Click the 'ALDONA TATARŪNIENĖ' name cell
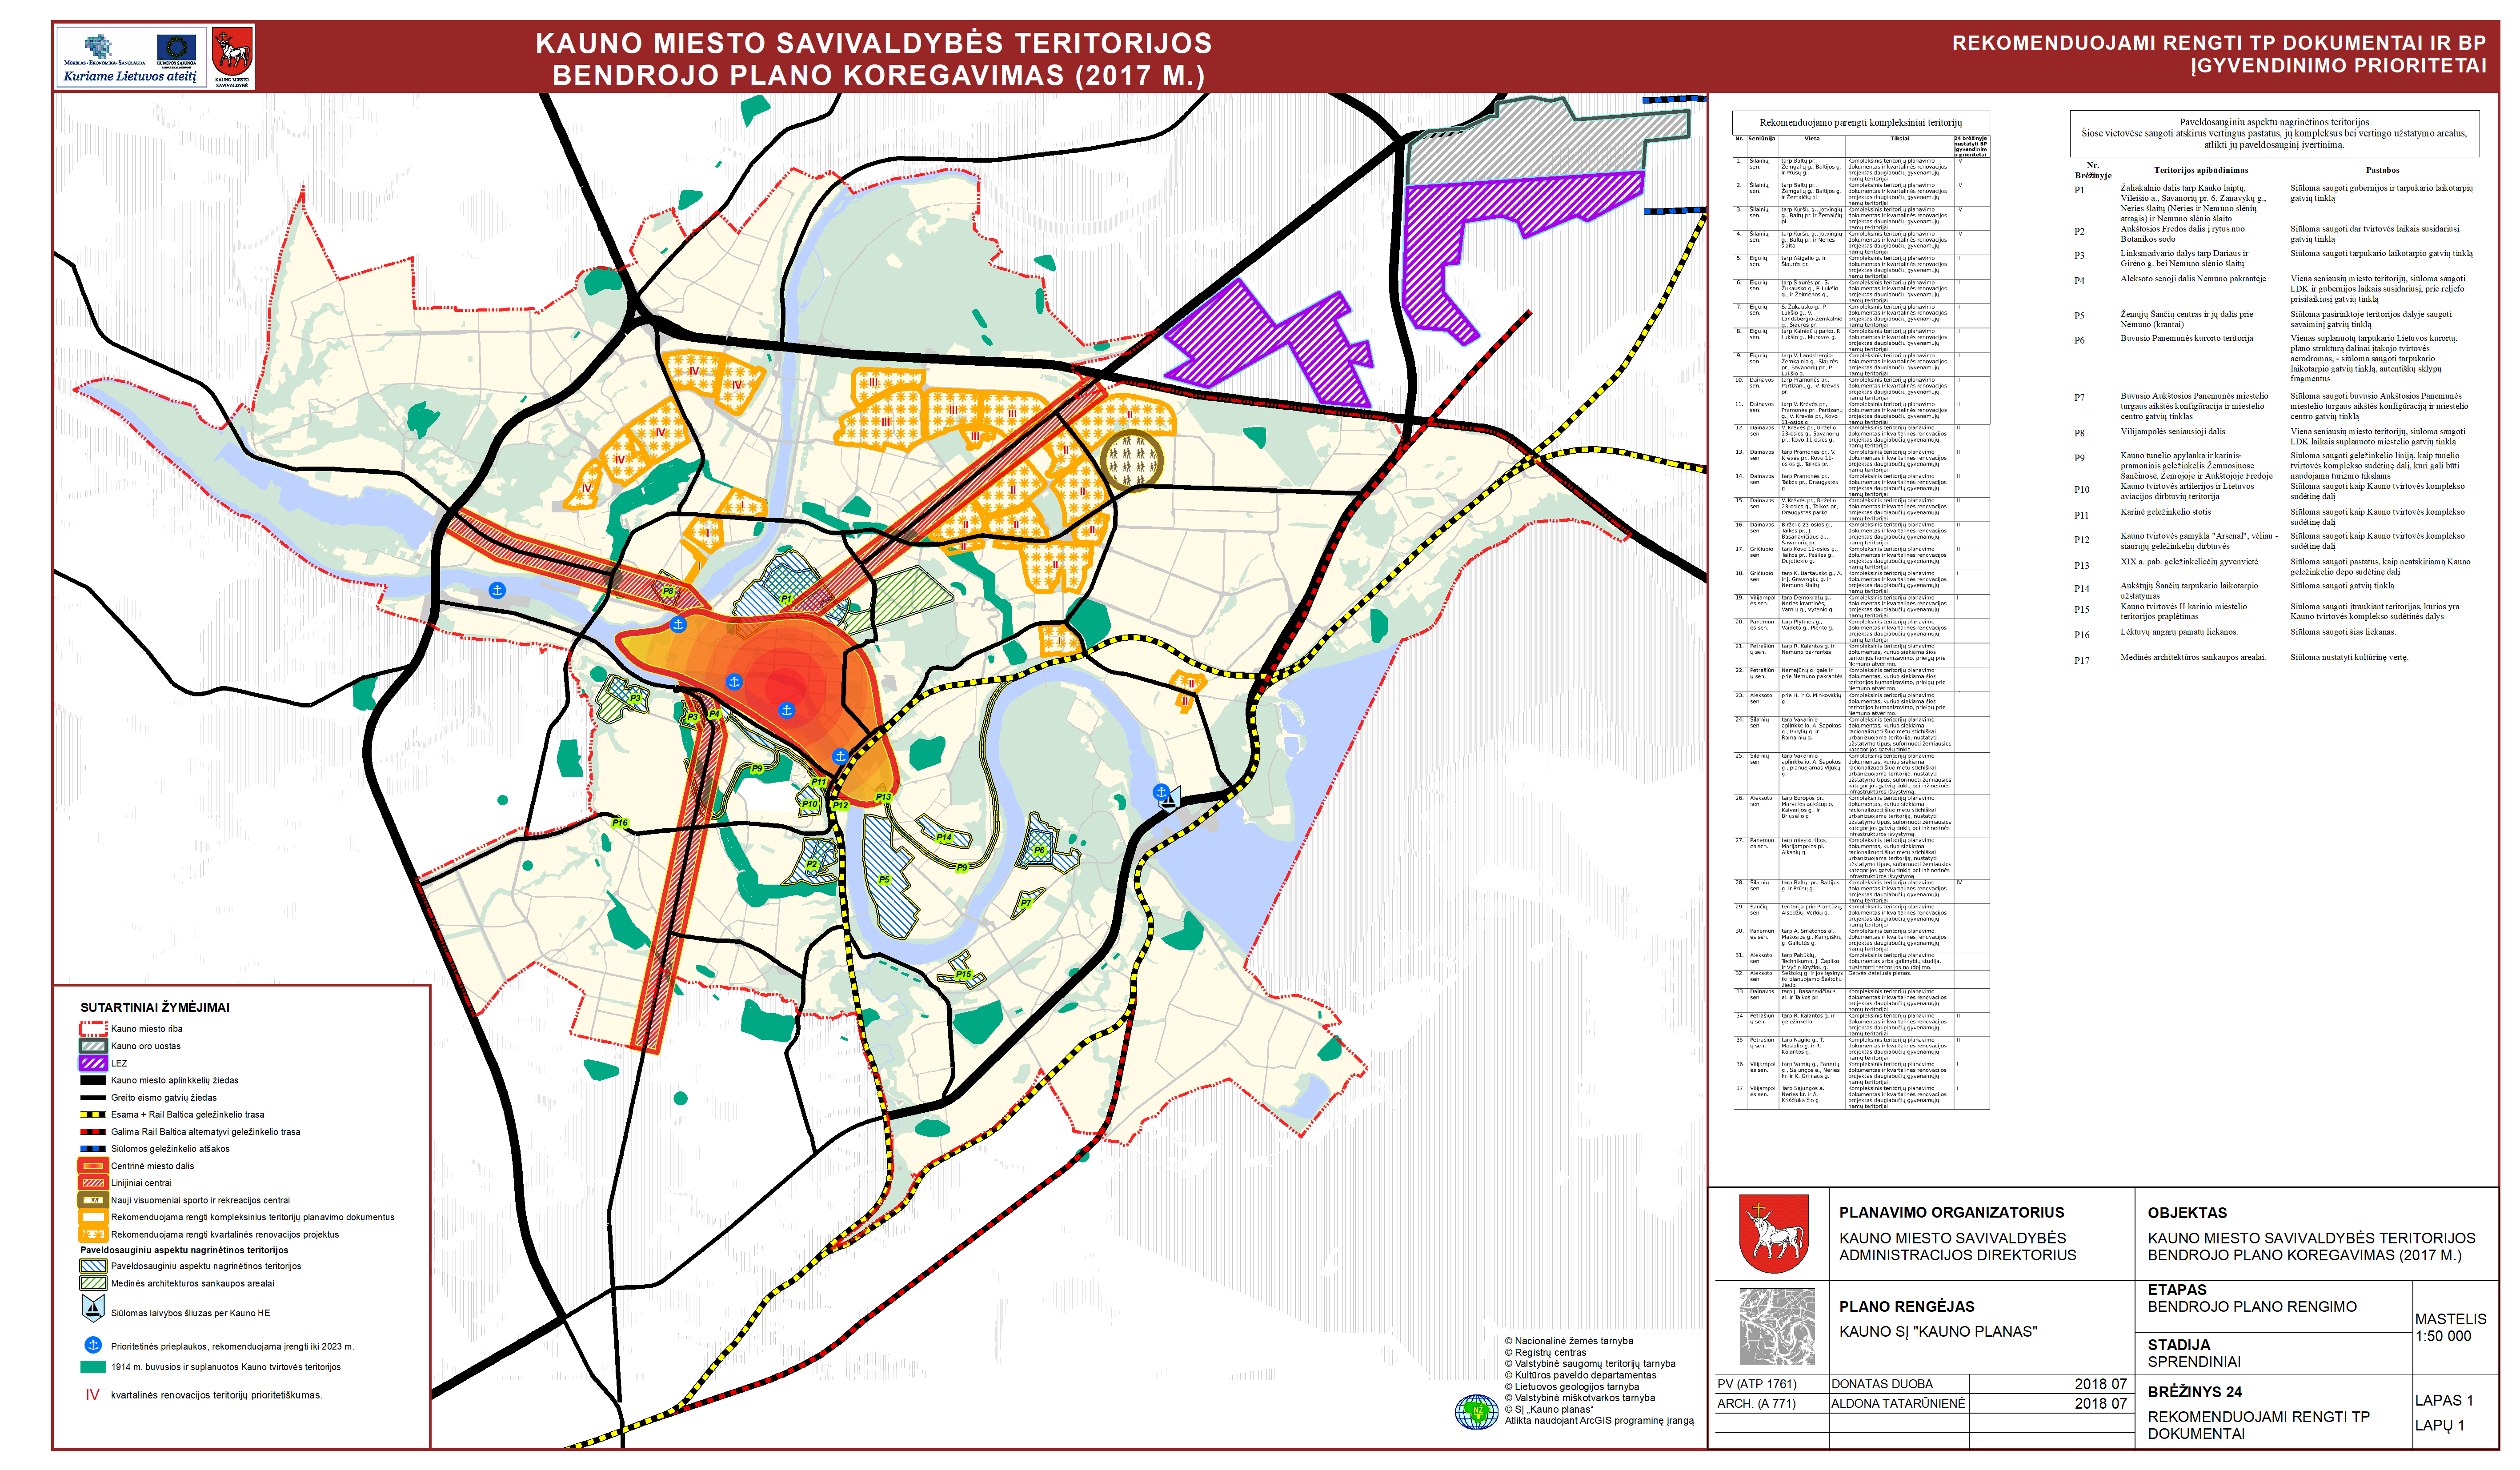 click(x=1898, y=1403)
